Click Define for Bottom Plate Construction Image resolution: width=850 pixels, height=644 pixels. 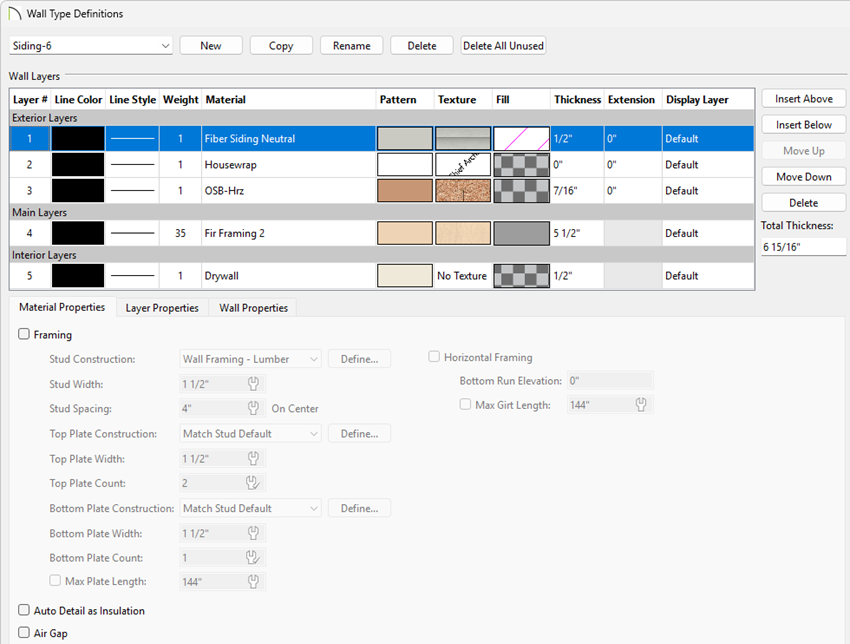(359, 508)
